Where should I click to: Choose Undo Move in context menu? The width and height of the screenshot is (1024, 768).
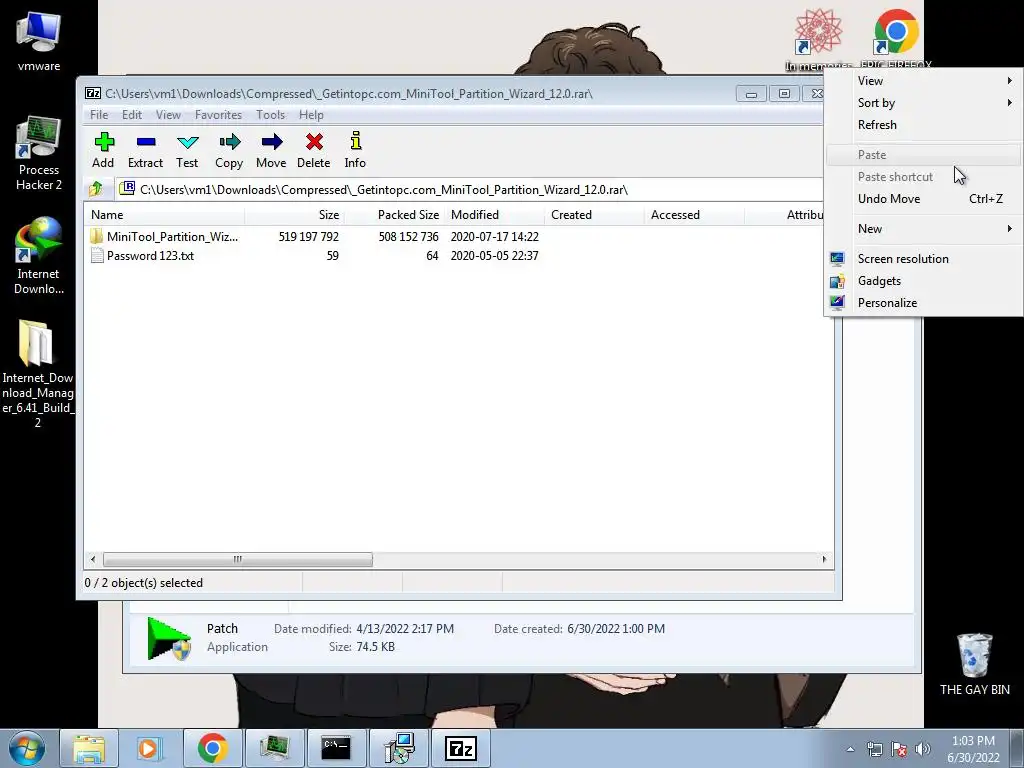[x=923, y=199]
